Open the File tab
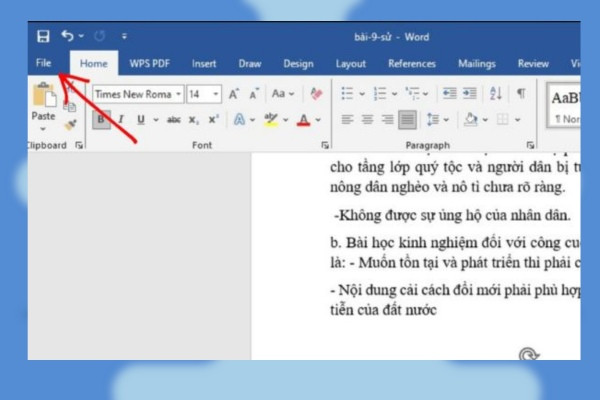 click(x=43, y=63)
